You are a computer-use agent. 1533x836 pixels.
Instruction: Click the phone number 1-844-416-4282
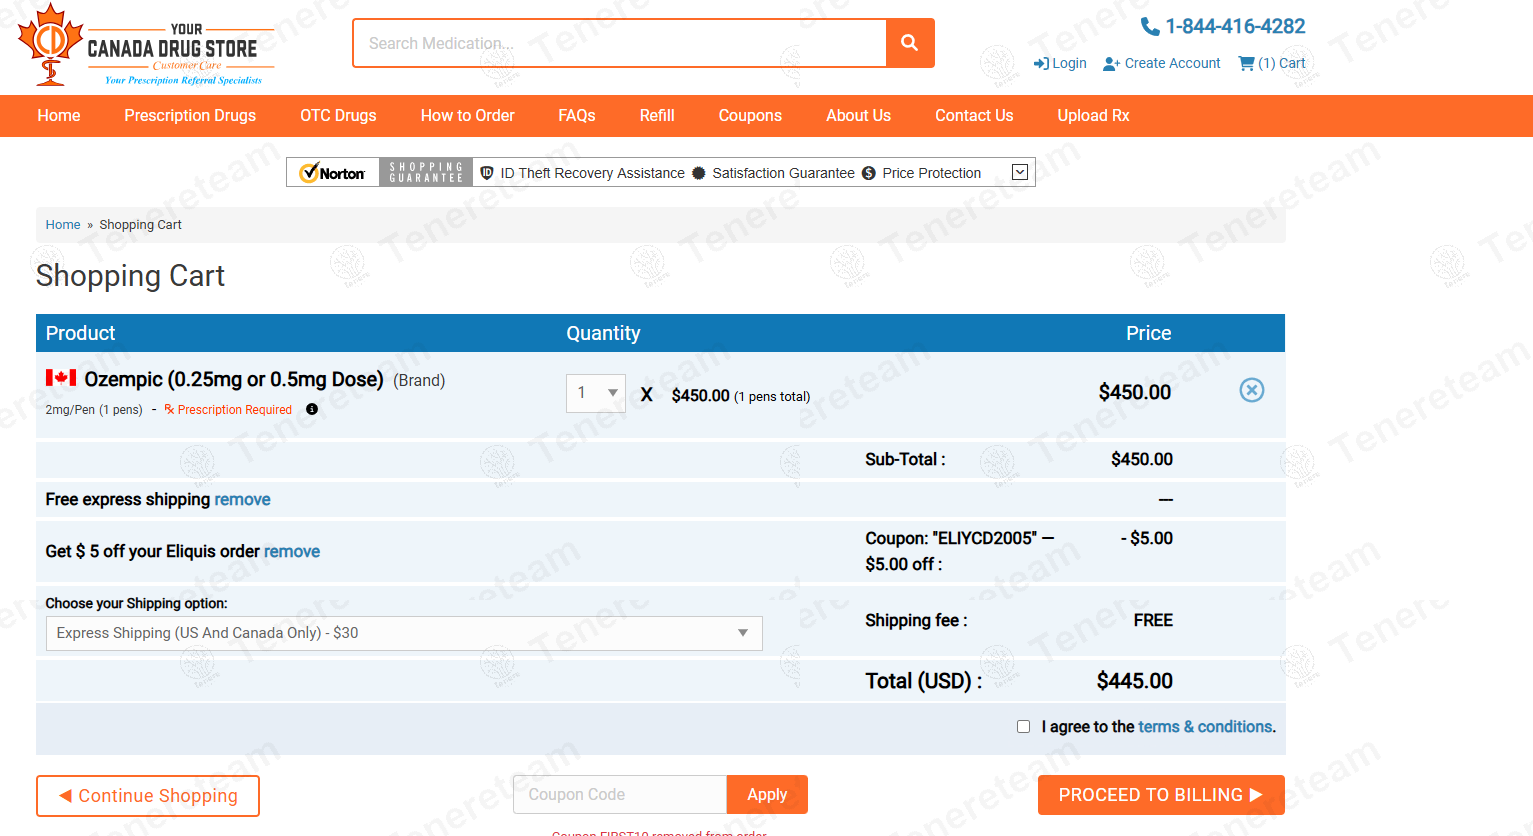tap(1223, 26)
